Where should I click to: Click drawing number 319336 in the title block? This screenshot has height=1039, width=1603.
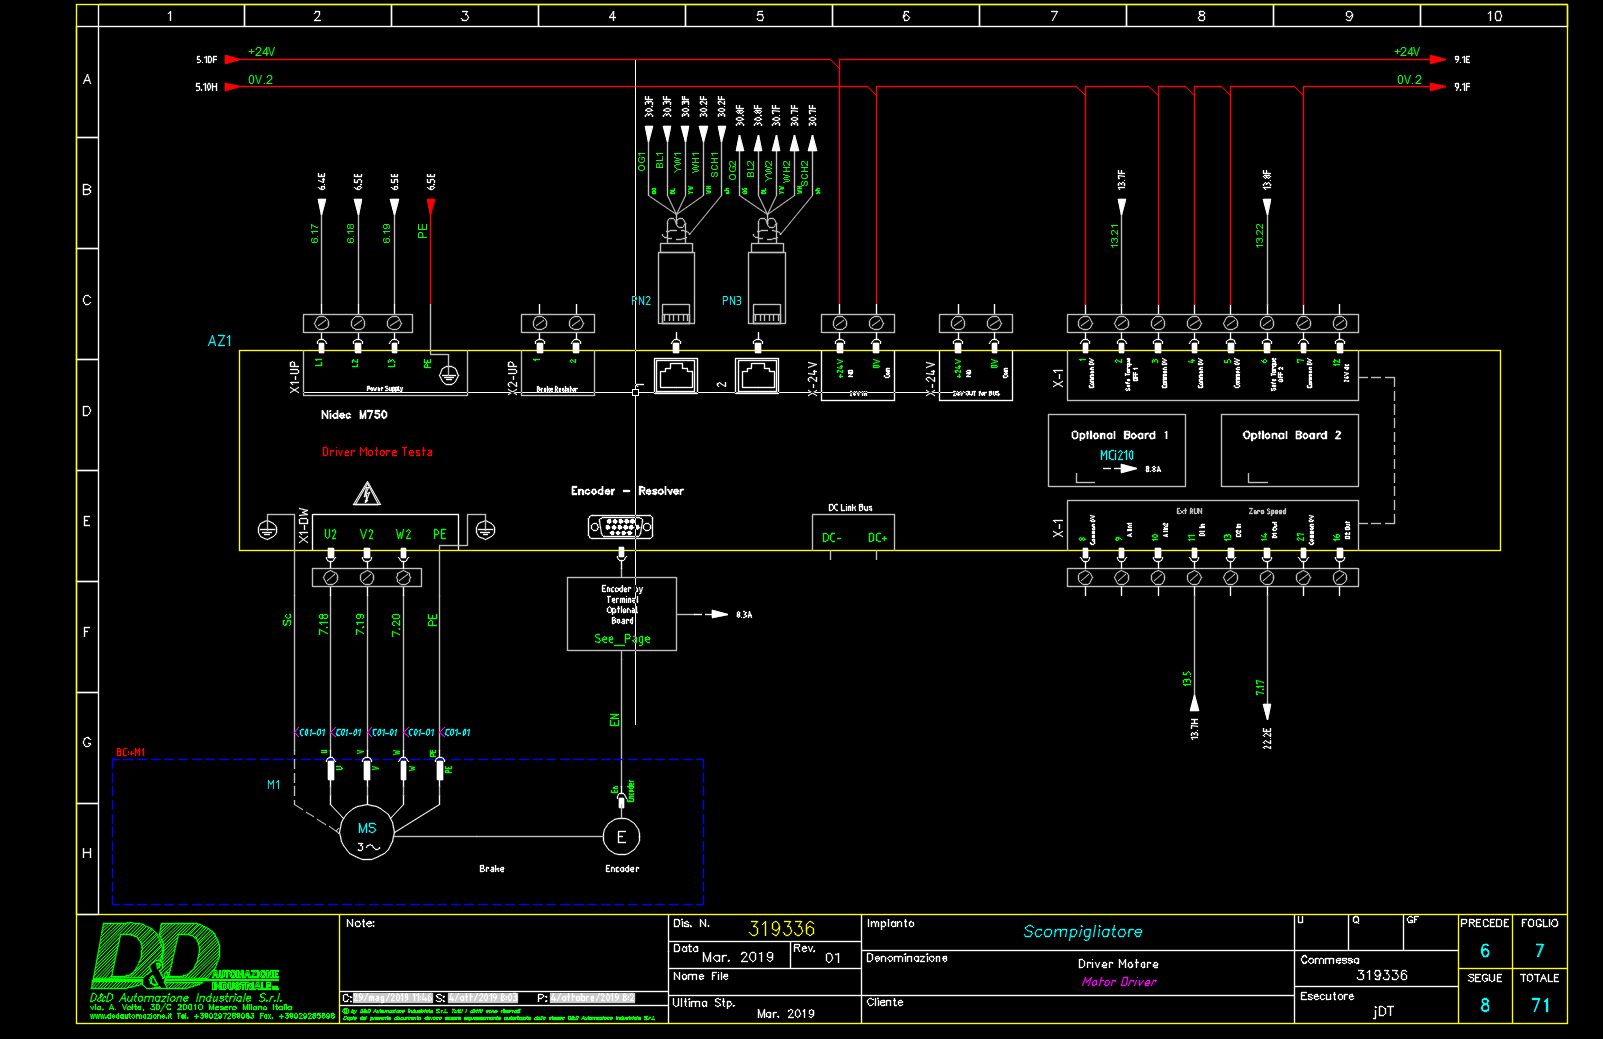pyautogui.click(x=782, y=929)
